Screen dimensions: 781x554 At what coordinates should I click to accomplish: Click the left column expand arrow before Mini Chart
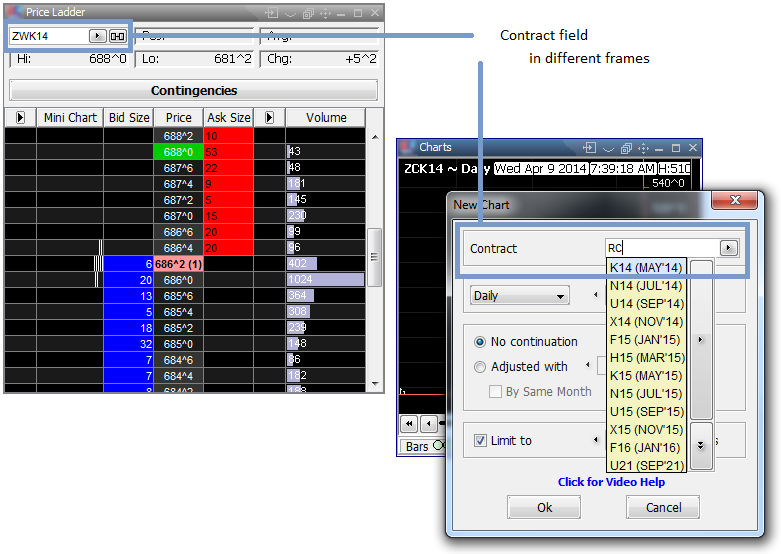(20, 118)
